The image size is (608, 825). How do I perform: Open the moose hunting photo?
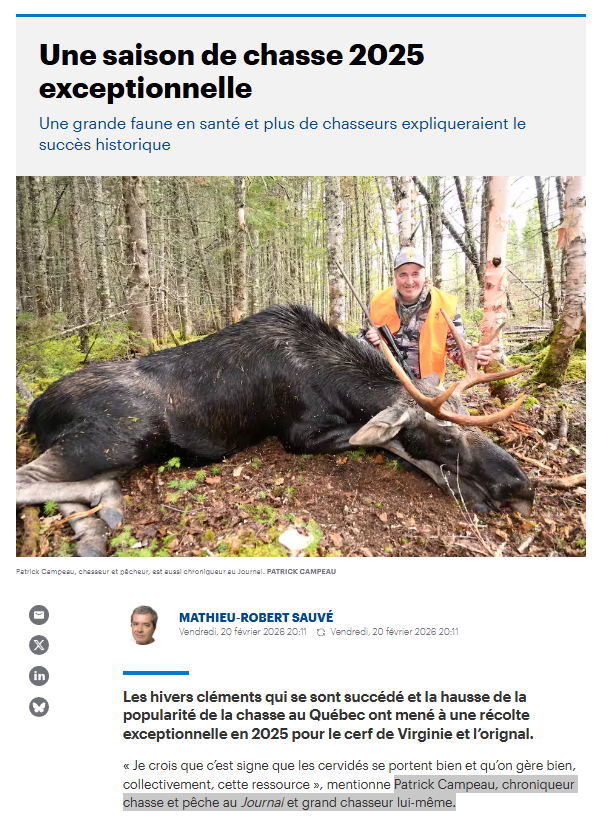(301, 366)
